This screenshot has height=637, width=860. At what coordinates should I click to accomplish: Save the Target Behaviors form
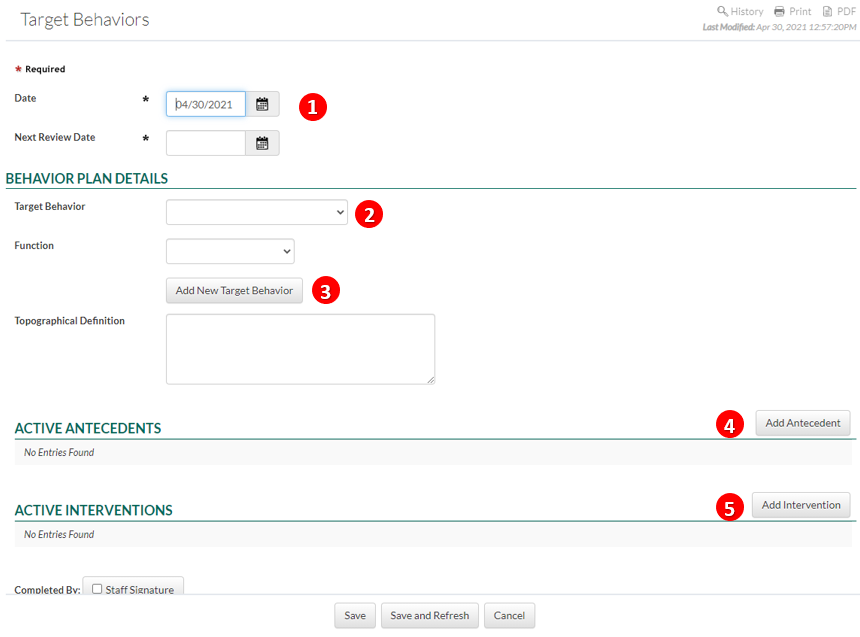[355, 615]
